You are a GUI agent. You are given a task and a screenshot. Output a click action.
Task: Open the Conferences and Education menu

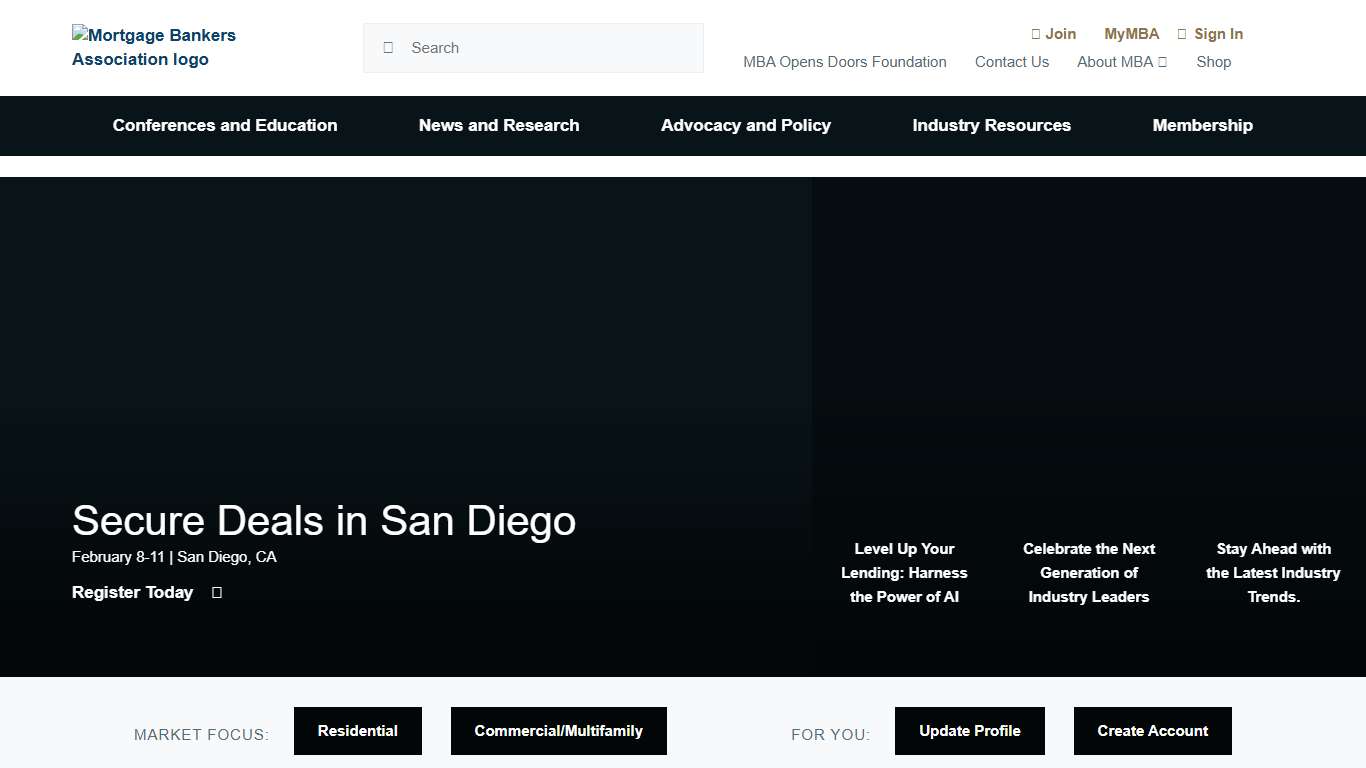pyautogui.click(x=225, y=126)
